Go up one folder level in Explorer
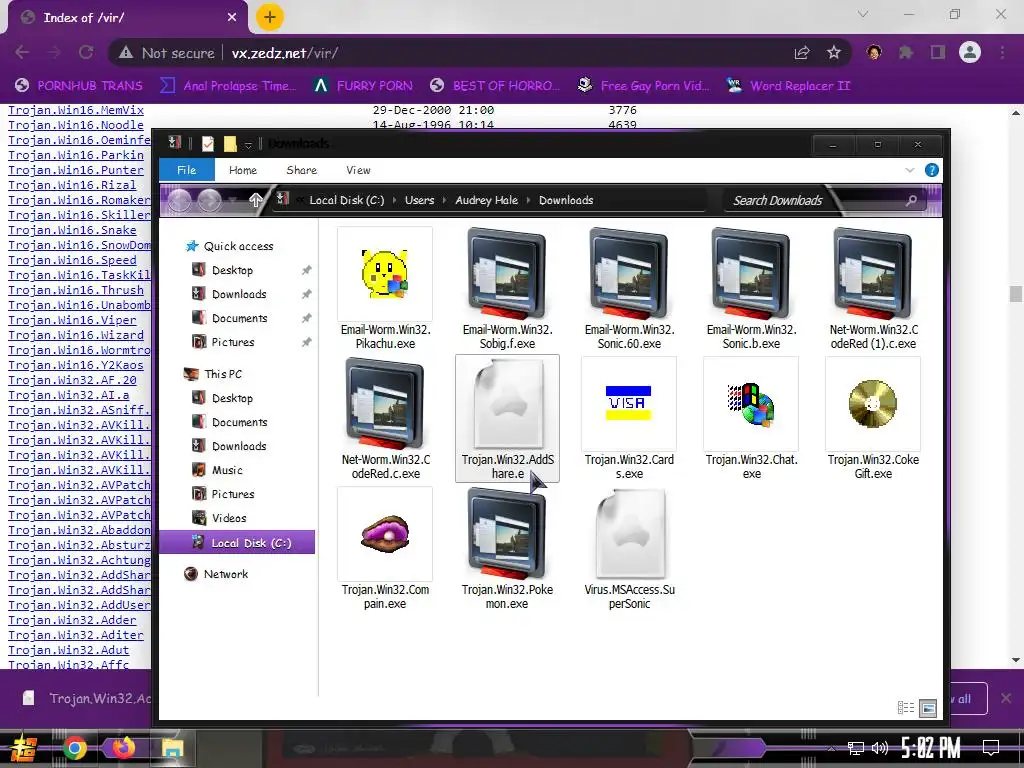Screen dimensions: 1024x768 tap(255, 200)
